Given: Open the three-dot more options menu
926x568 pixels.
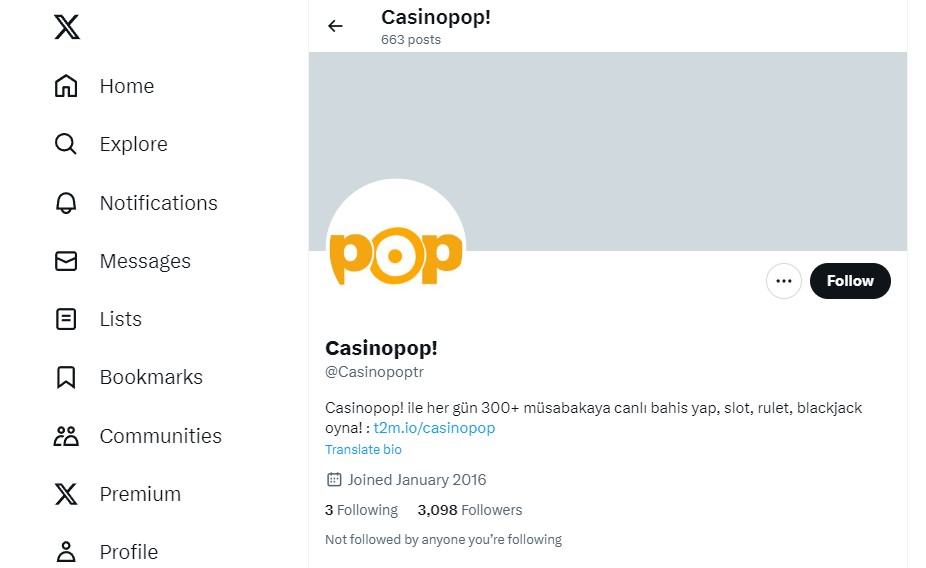Looking at the screenshot, I should 784,281.
